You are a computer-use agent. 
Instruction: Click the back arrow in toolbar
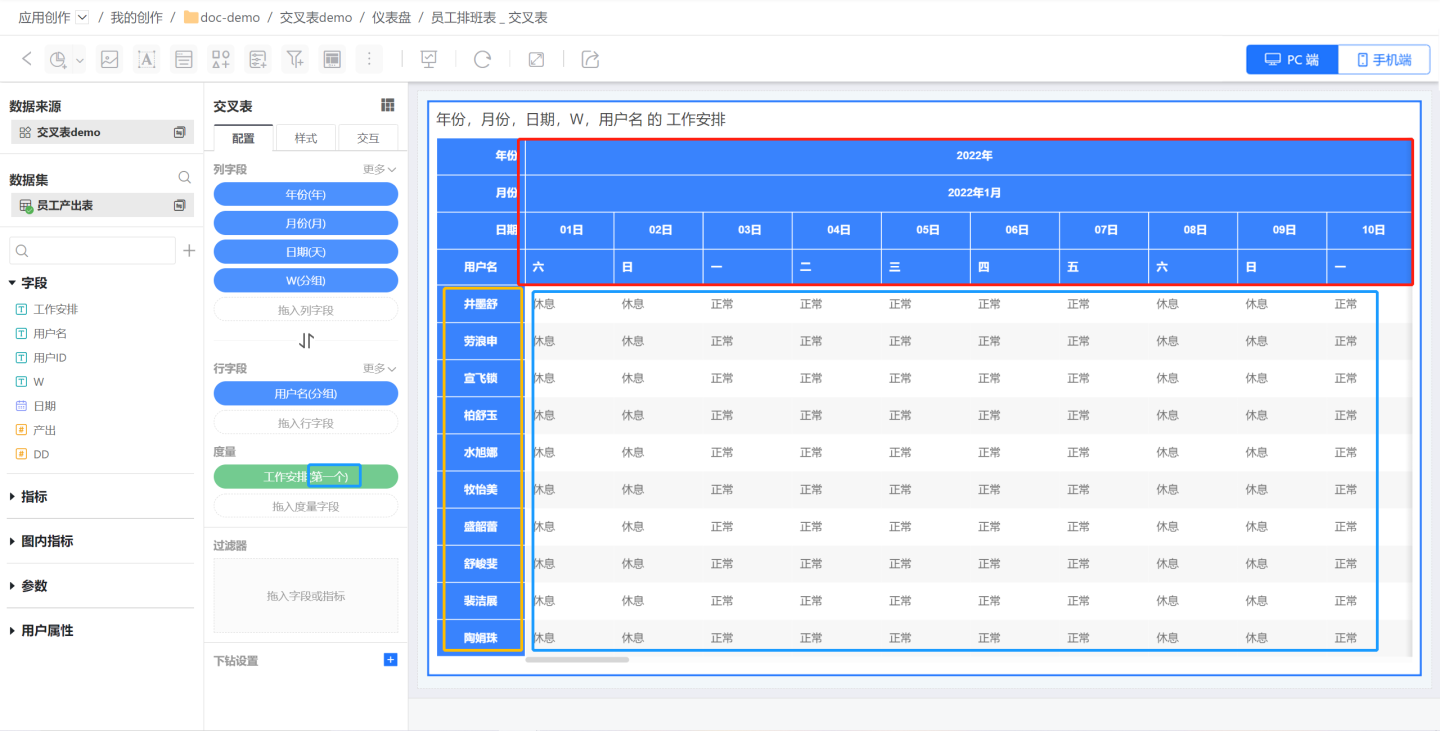point(27,60)
